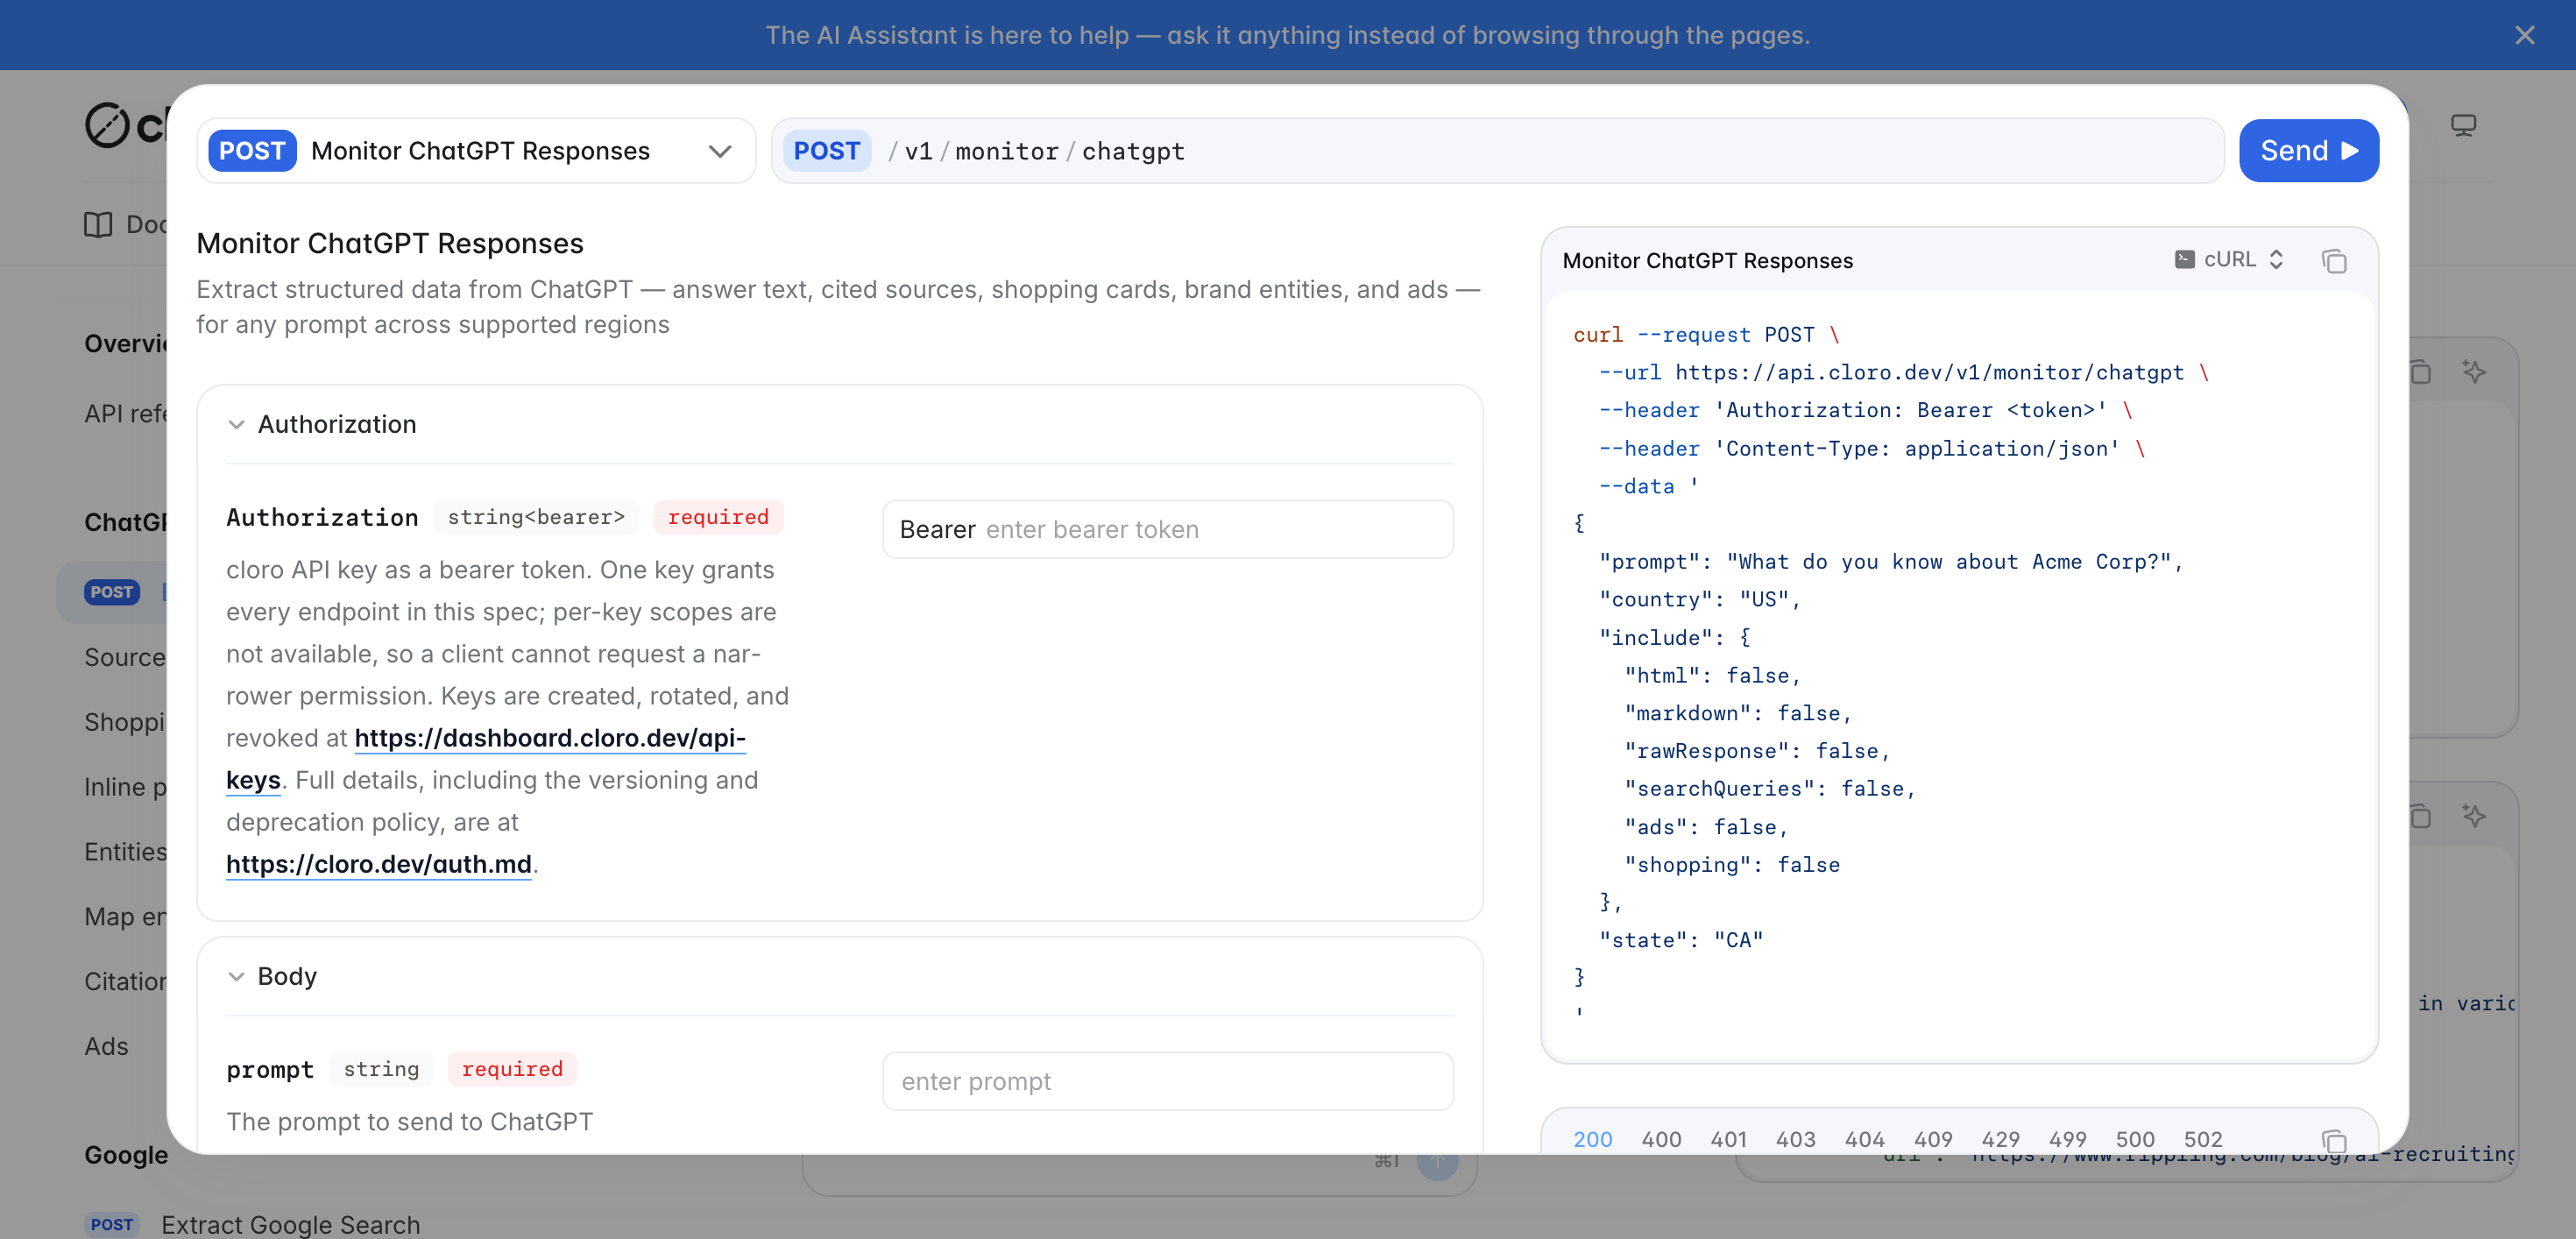Click the request URL path bar
This screenshot has height=1239, width=2576.
pyautogui.click(x=1497, y=151)
